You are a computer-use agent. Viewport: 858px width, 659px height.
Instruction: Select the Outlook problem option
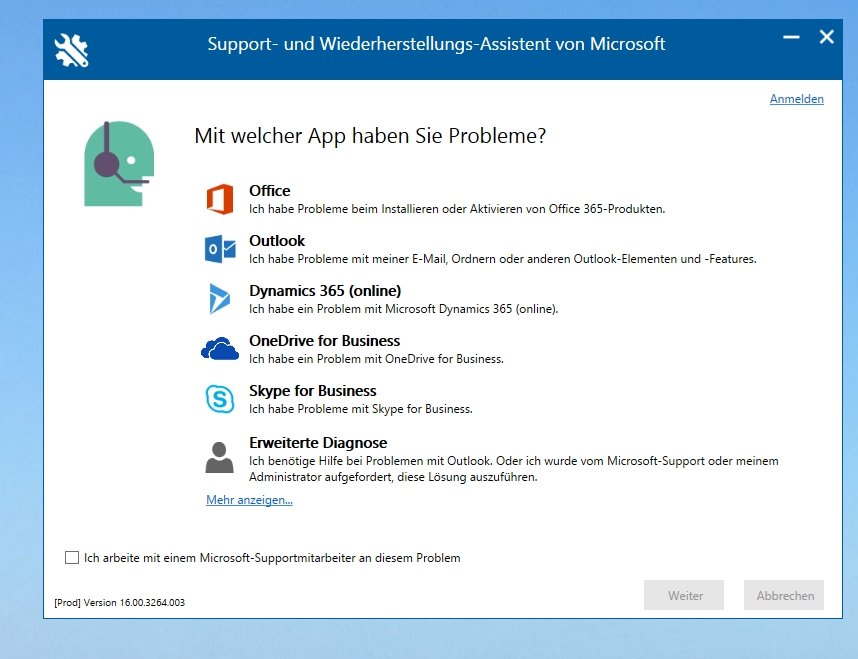277,240
